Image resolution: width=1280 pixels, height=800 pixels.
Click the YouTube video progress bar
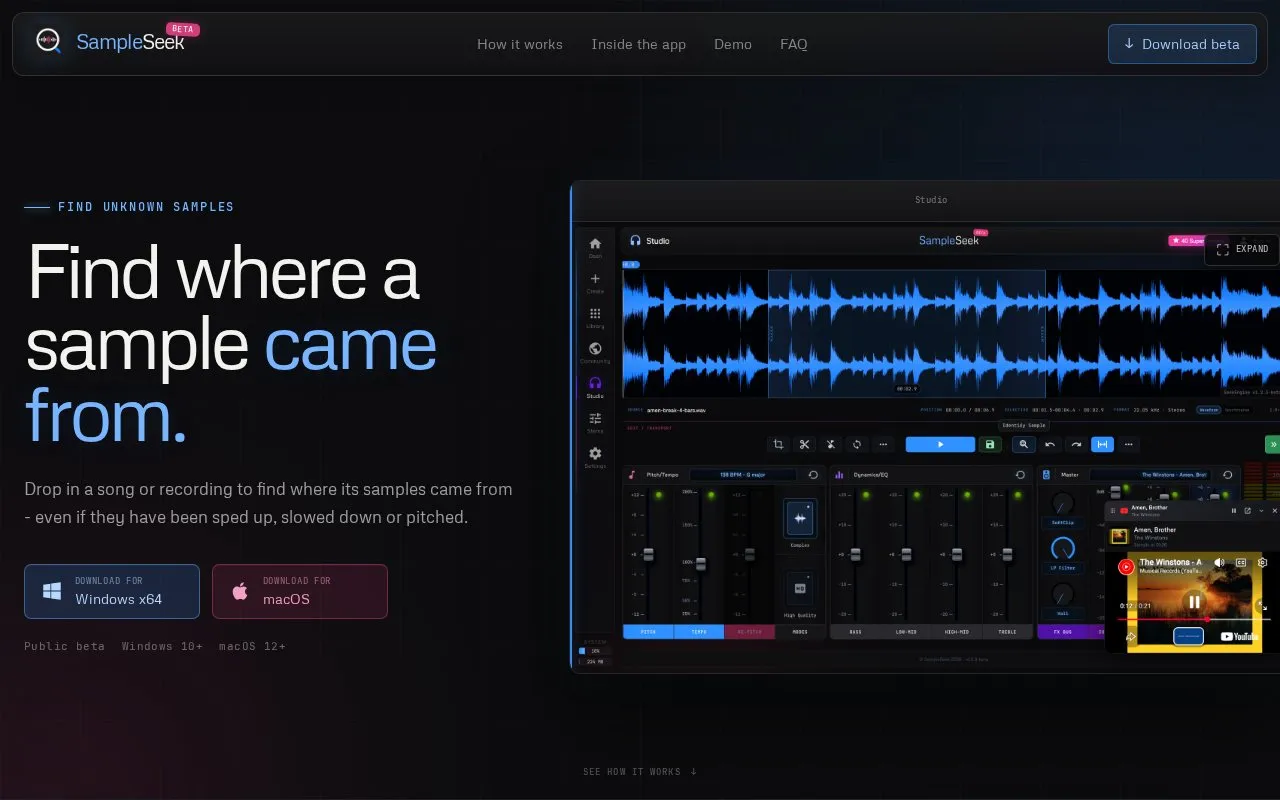pos(1192,619)
